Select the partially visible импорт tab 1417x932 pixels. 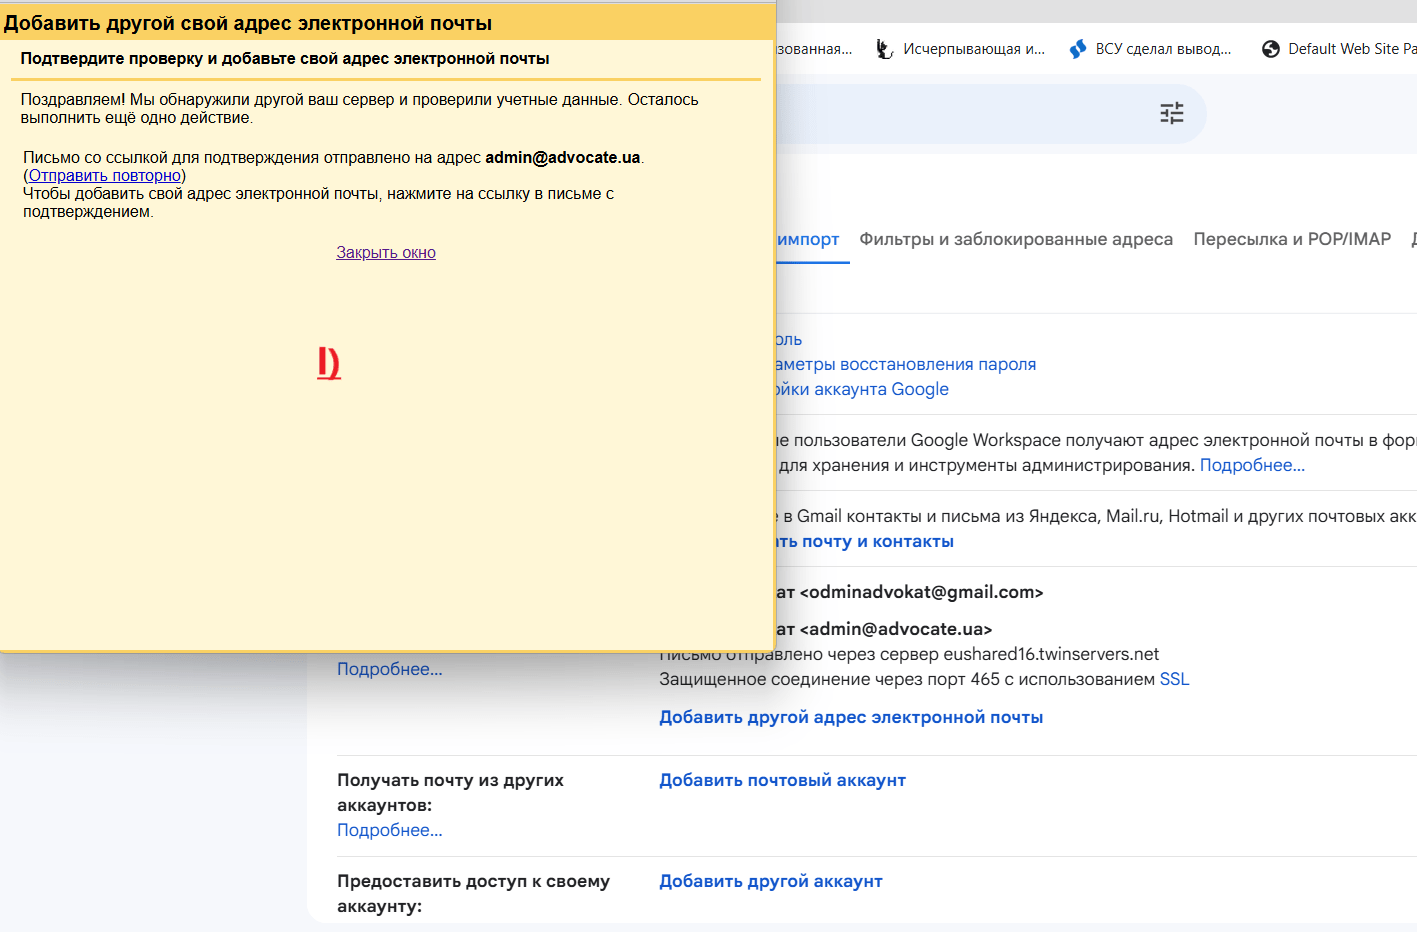(808, 239)
